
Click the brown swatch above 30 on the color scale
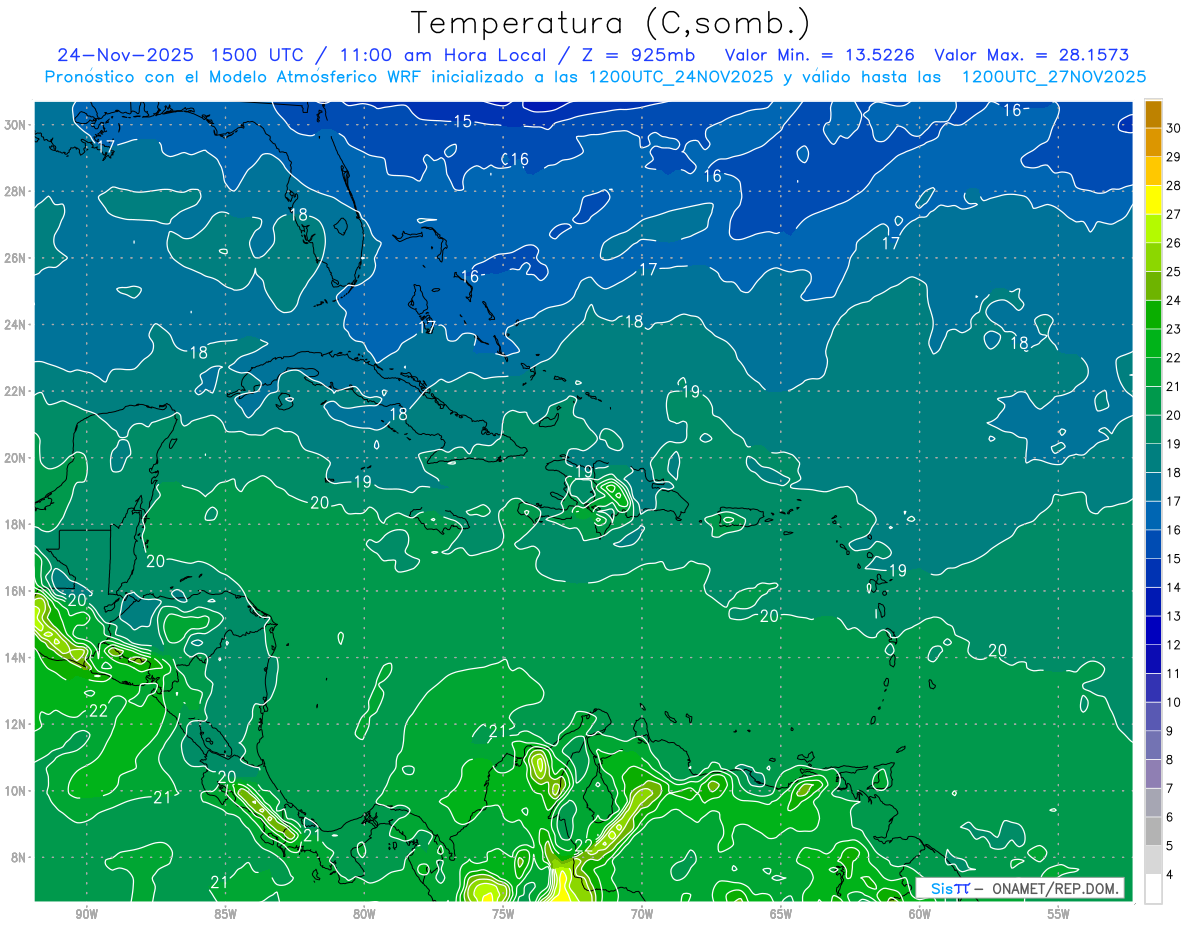pyautogui.click(x=1154, y=115)
